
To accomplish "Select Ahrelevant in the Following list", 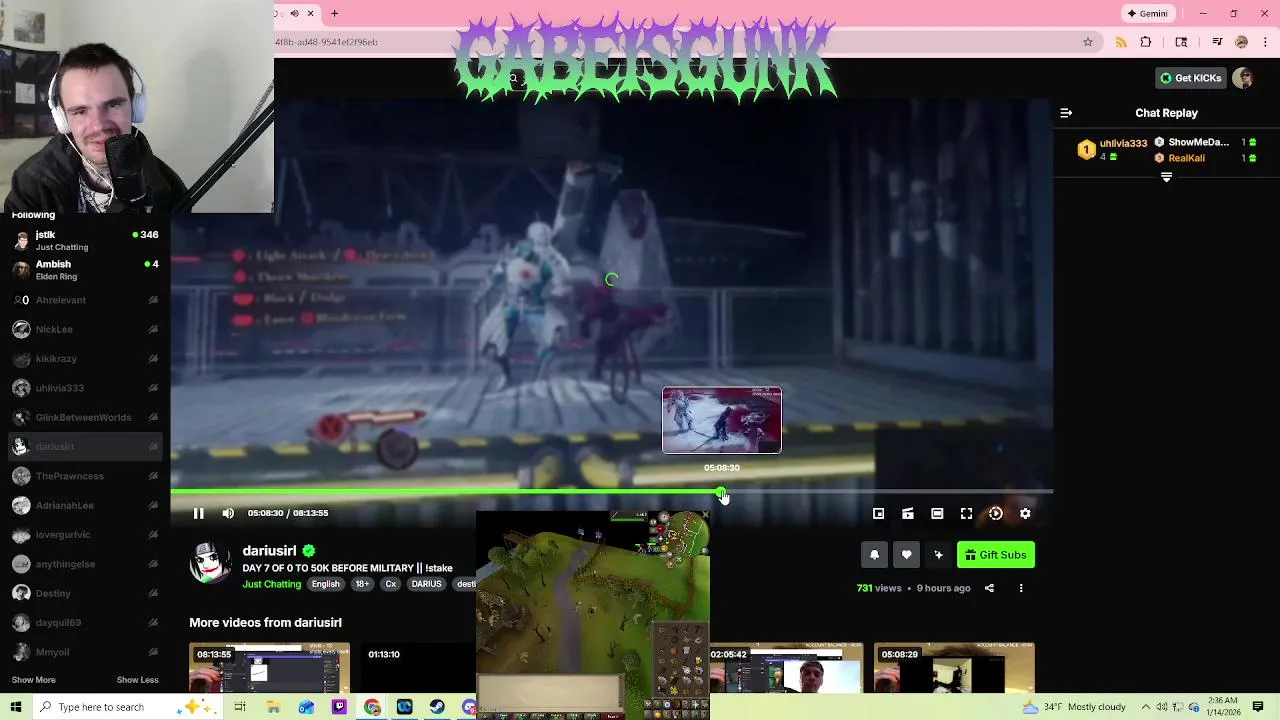I will pos(85,300).
